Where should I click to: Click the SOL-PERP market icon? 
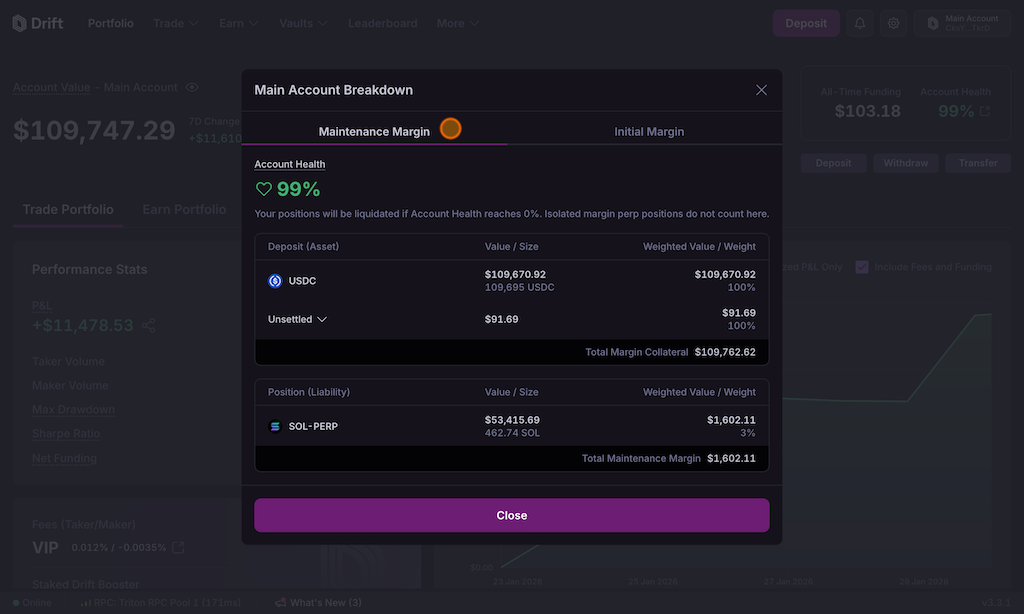(x=275, y=426)
